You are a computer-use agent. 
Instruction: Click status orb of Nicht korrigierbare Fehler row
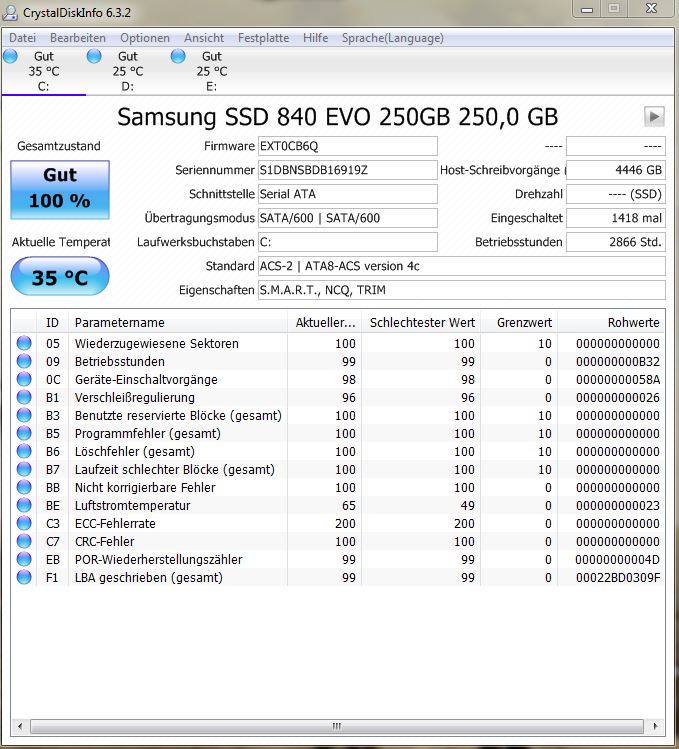pos(24,487)
